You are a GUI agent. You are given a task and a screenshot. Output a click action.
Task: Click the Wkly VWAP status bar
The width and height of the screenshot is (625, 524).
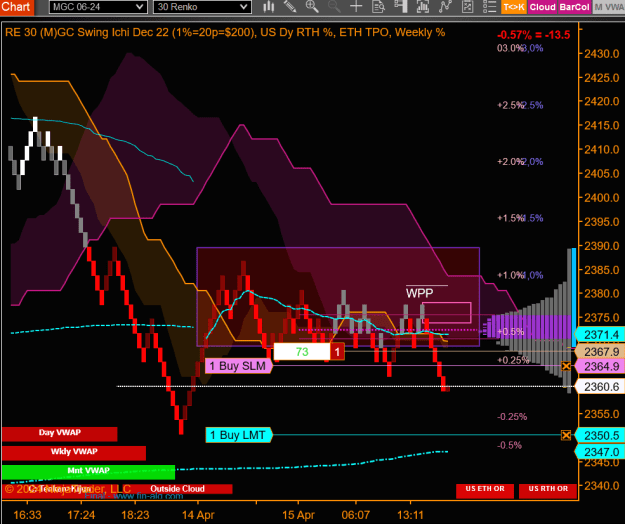(x=74, y=453)
